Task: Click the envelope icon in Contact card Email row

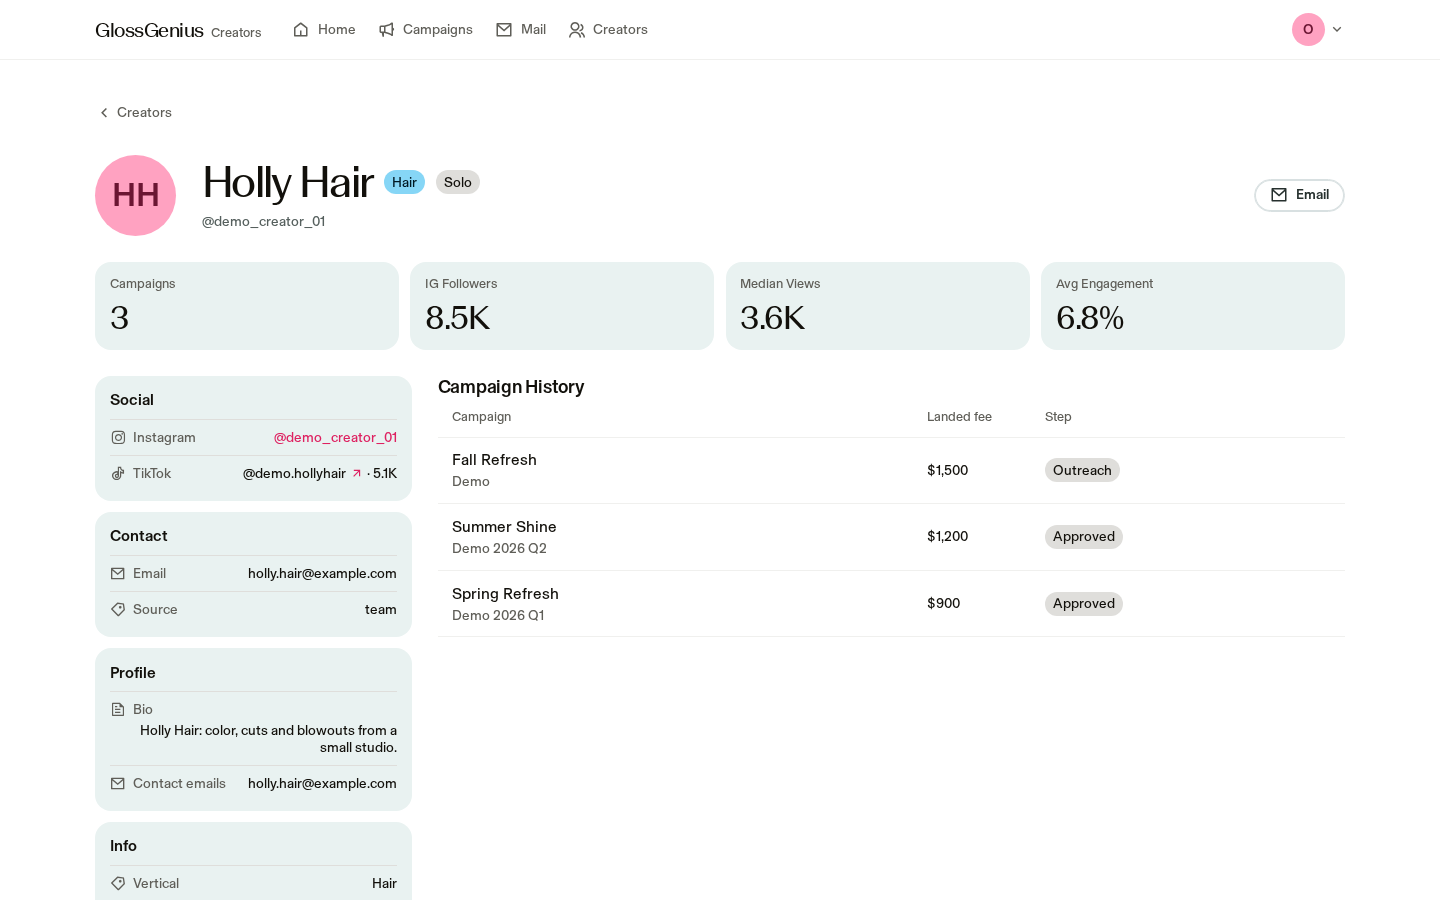Action: (118, 574)
